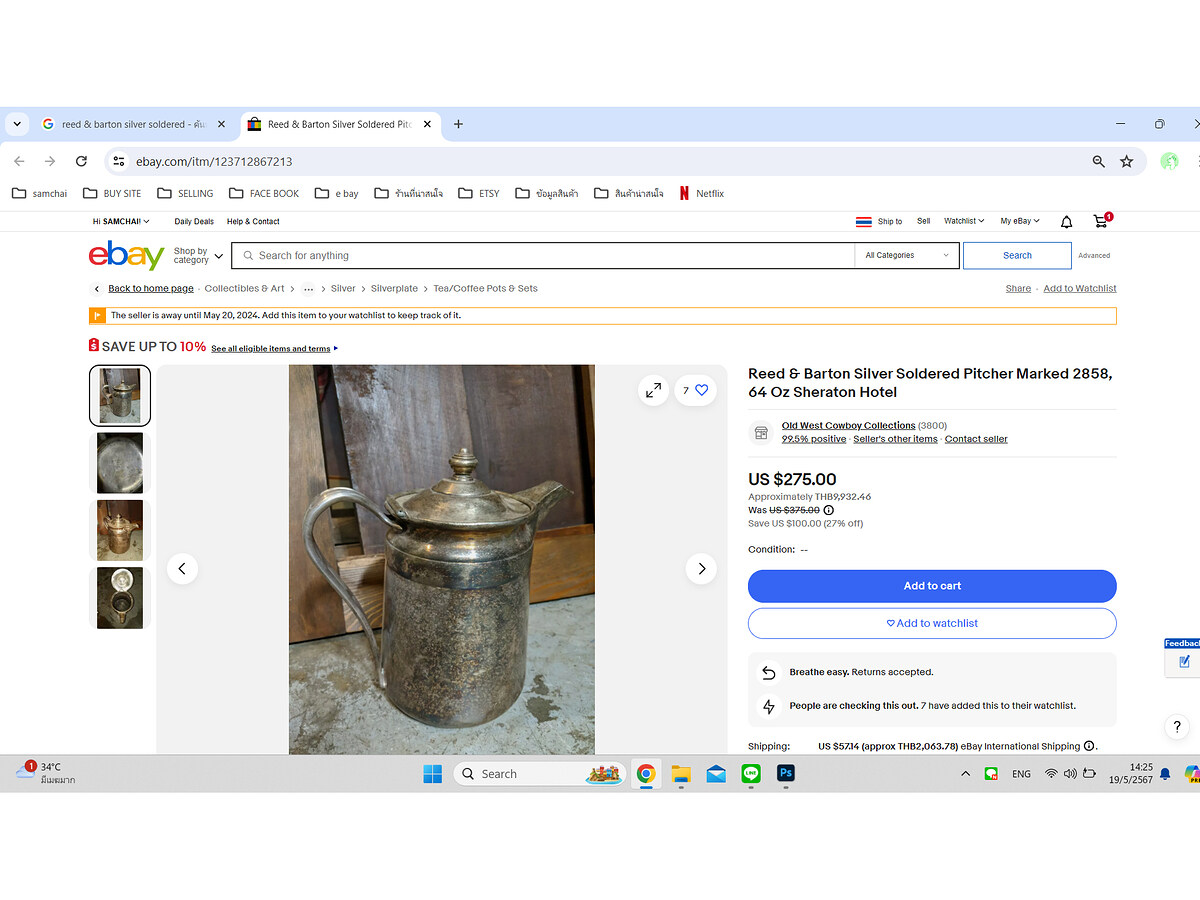Click the browser back arrow

pyautogui.click(x=19, y=161)
